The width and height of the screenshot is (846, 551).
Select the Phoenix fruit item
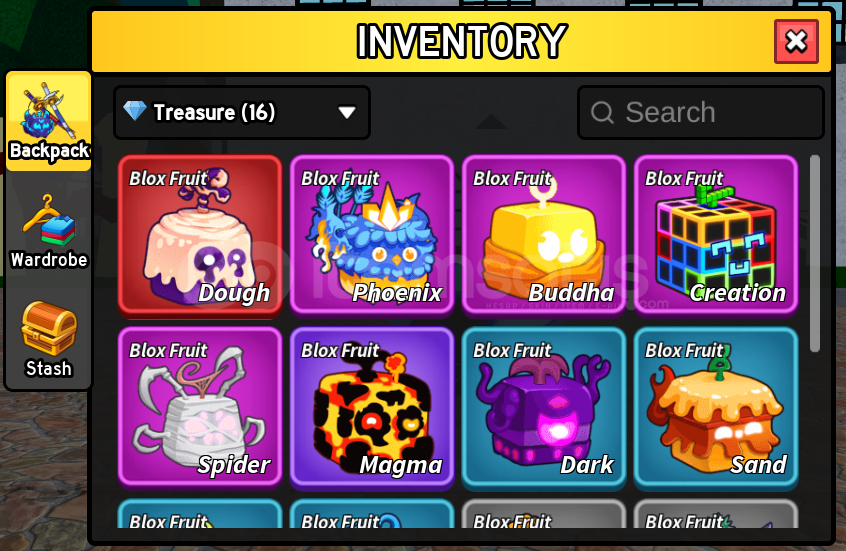[372, 235]
